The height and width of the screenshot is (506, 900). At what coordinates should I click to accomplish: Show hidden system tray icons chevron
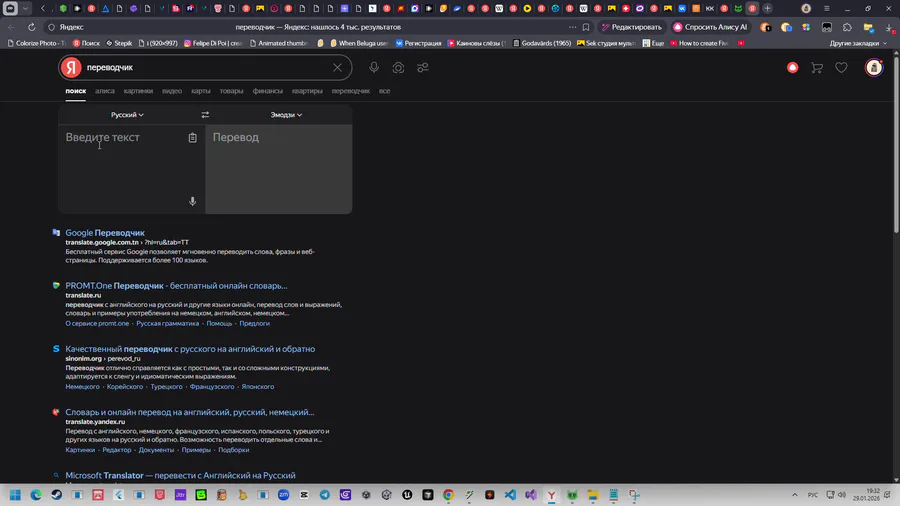pyautogui.click(x=794, y=495)
